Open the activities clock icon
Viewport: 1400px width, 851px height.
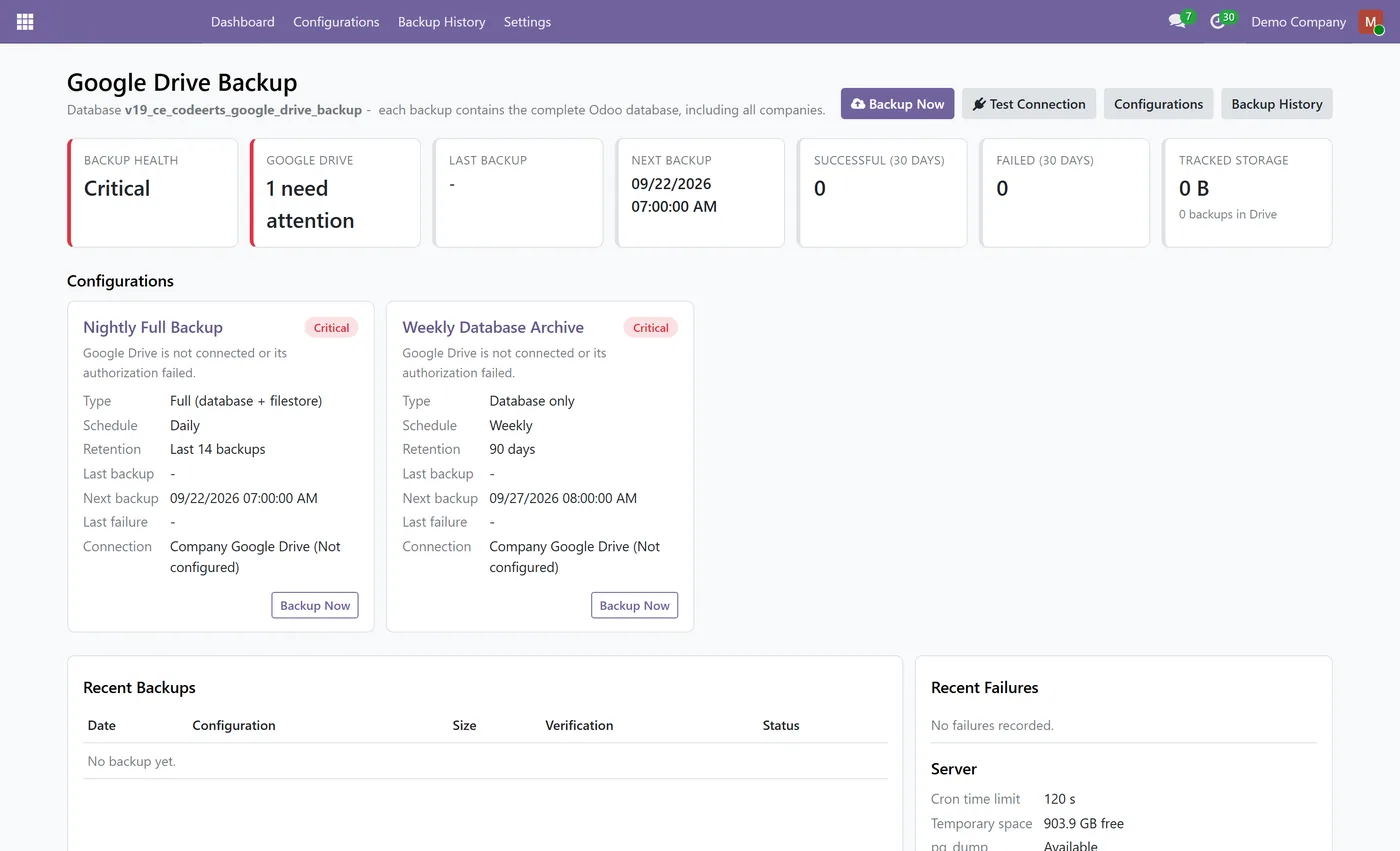1217,21
